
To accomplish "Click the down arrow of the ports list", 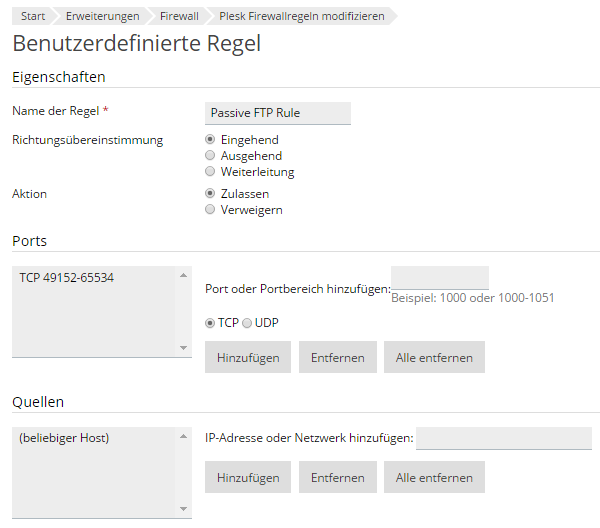I will click(183, 348).
